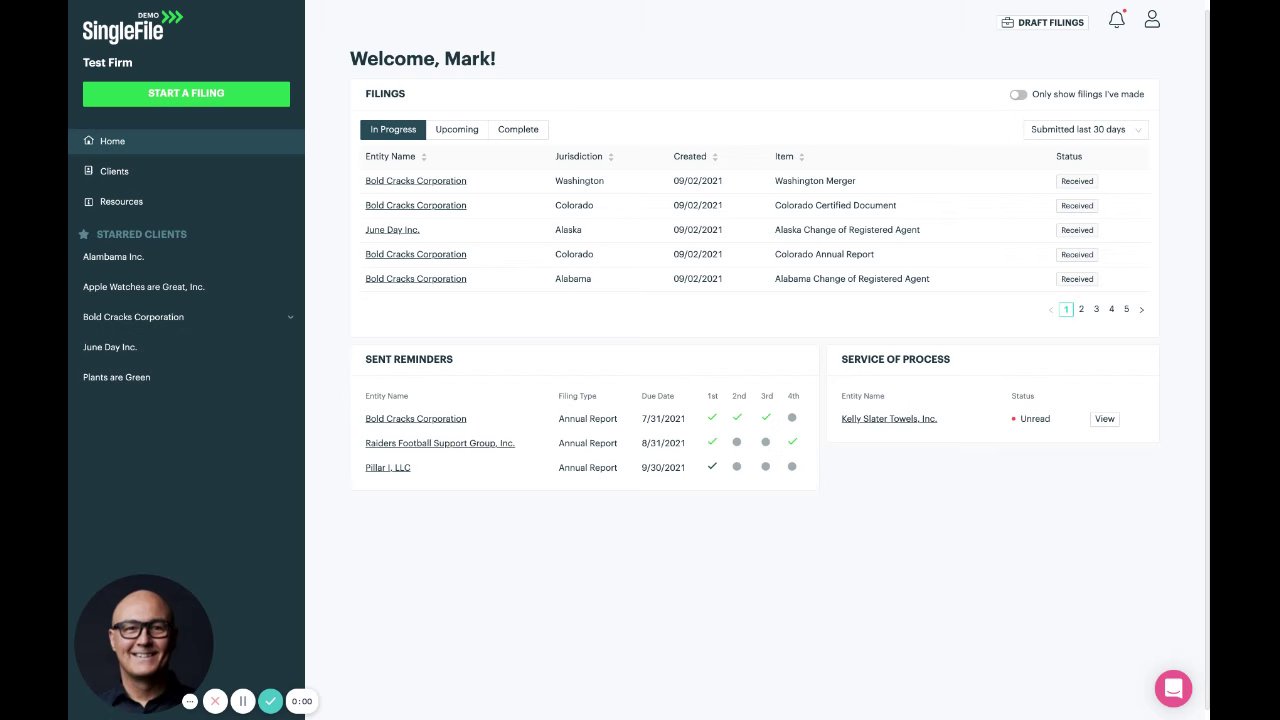Pause the recording with pause button

[242, 701]
